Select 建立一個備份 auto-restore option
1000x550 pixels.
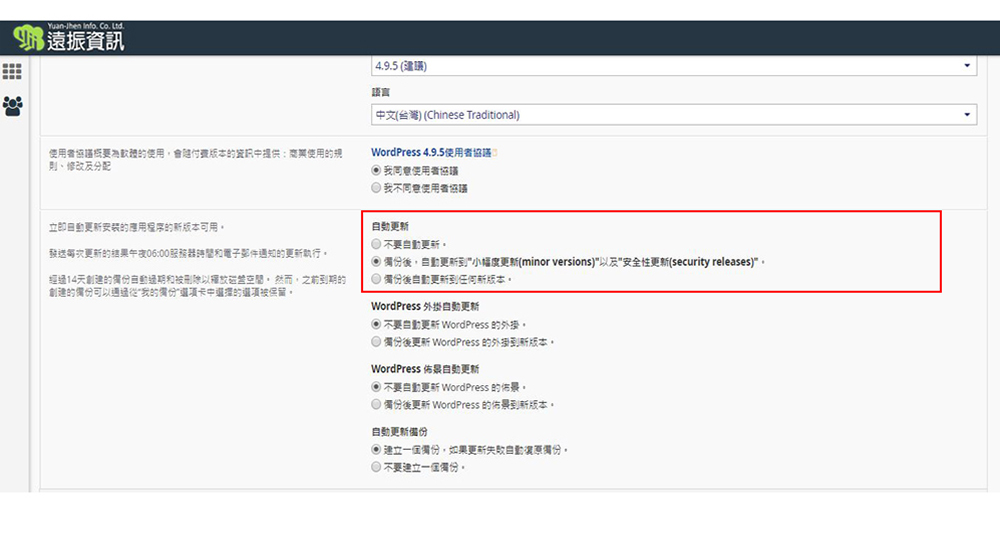coord(376,450)
